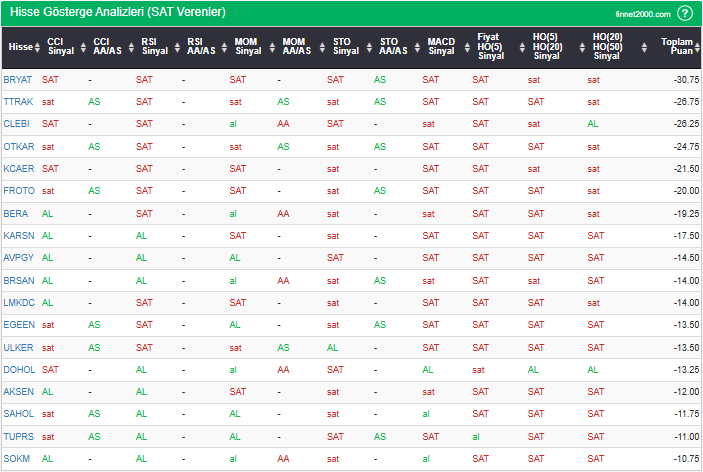Image resolution: width=703 pixels, height=472 pixels.
Task: Open the DOHOL stock link
Action: pos(19,369)
